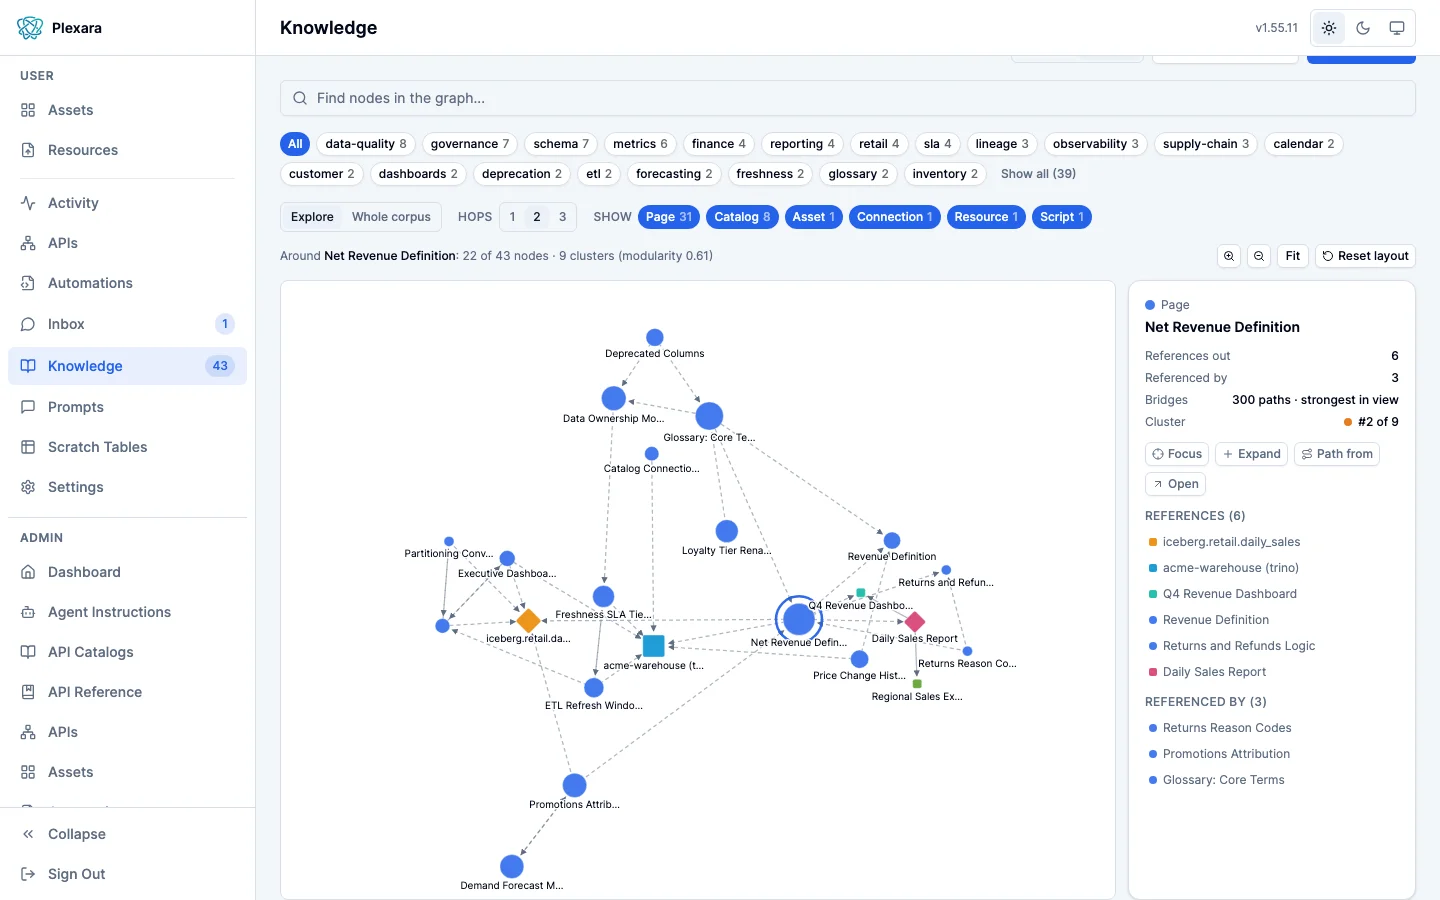Toggle the Script 1 type filter
This screenshot has width=1440, height=900.
(1061, 217)
